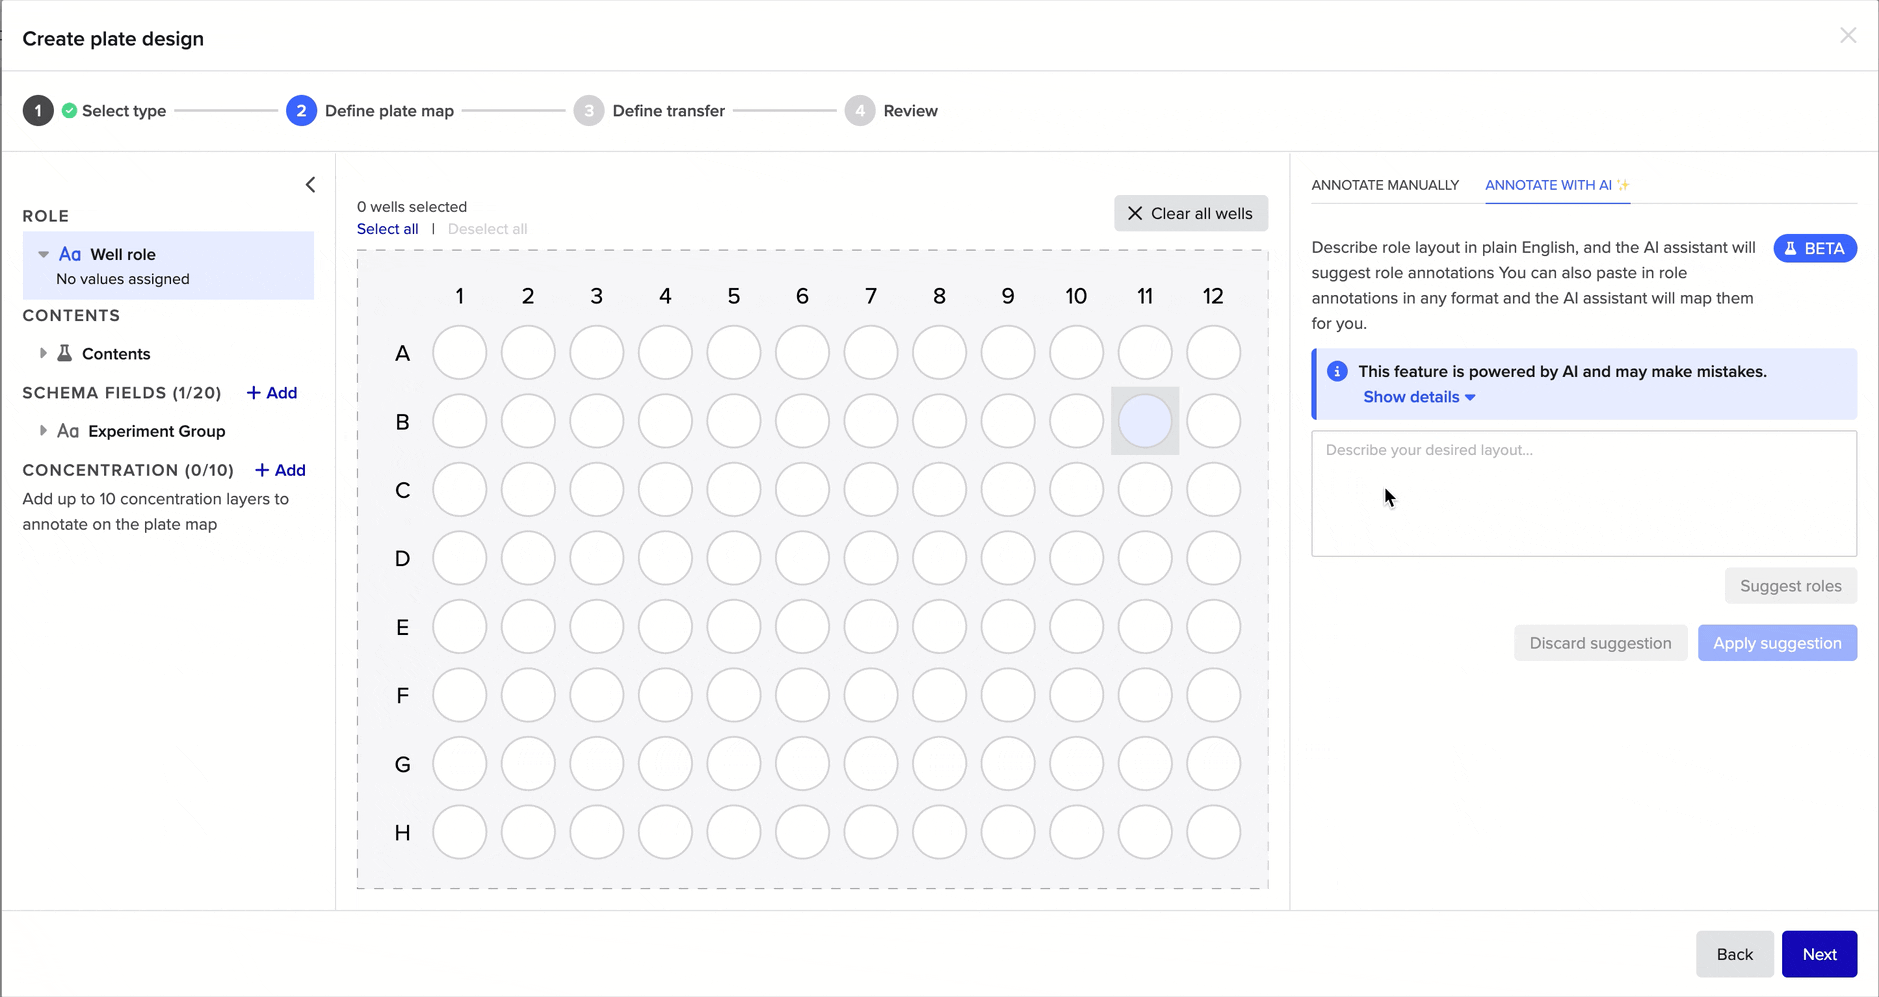The height and width of the screenshot is (997, 1879).
Task: Select well H12
Action: (1213, 832)
